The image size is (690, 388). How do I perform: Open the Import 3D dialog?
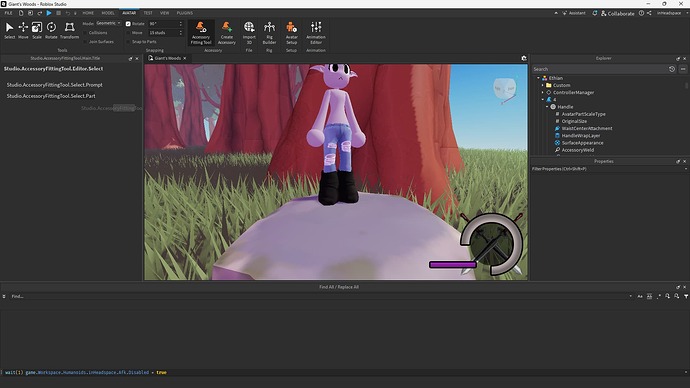249,33
